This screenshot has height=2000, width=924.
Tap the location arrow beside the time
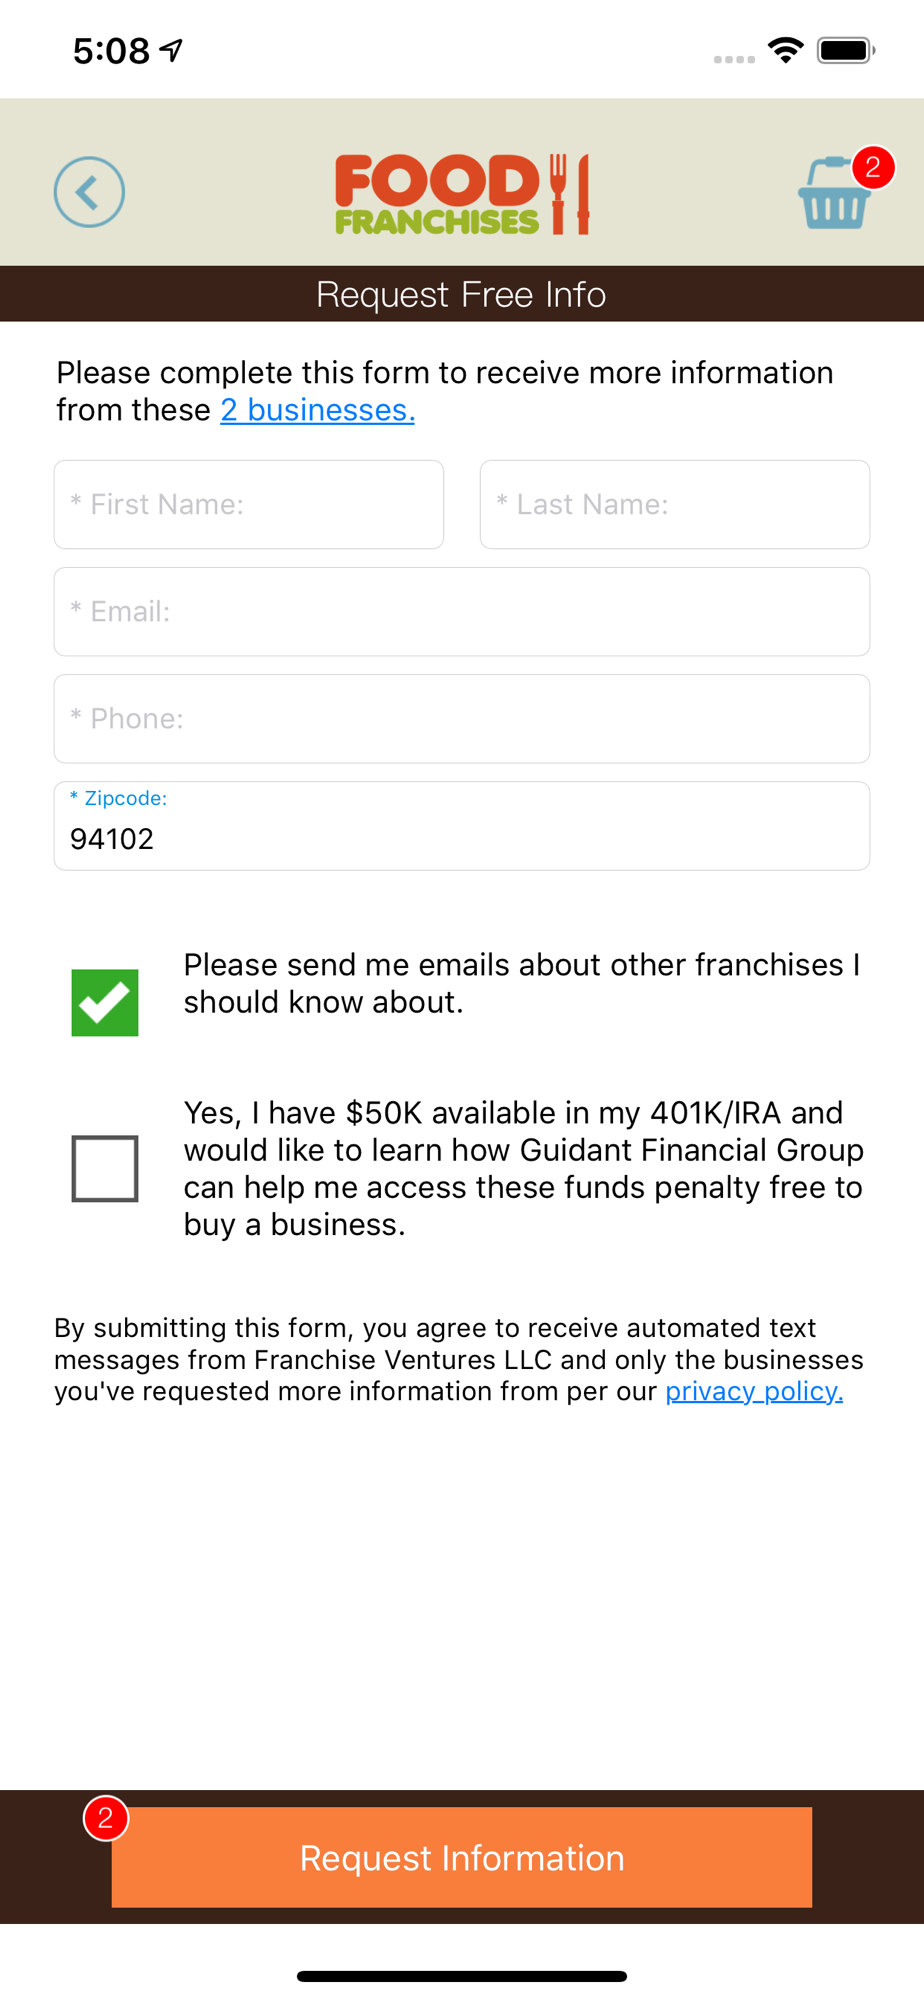coord(172,50)
